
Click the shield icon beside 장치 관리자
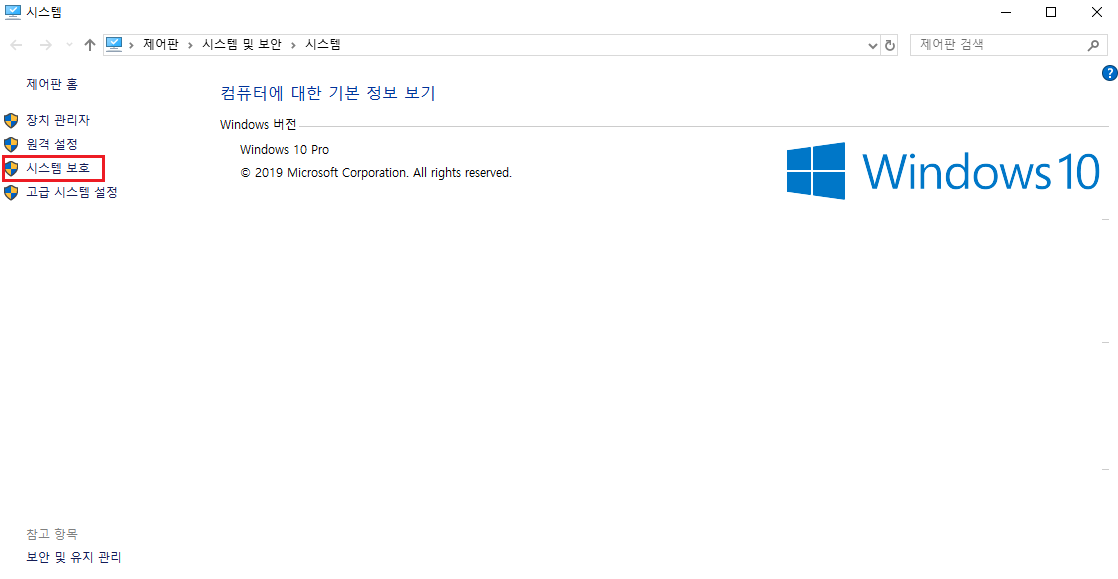point(11,120)
